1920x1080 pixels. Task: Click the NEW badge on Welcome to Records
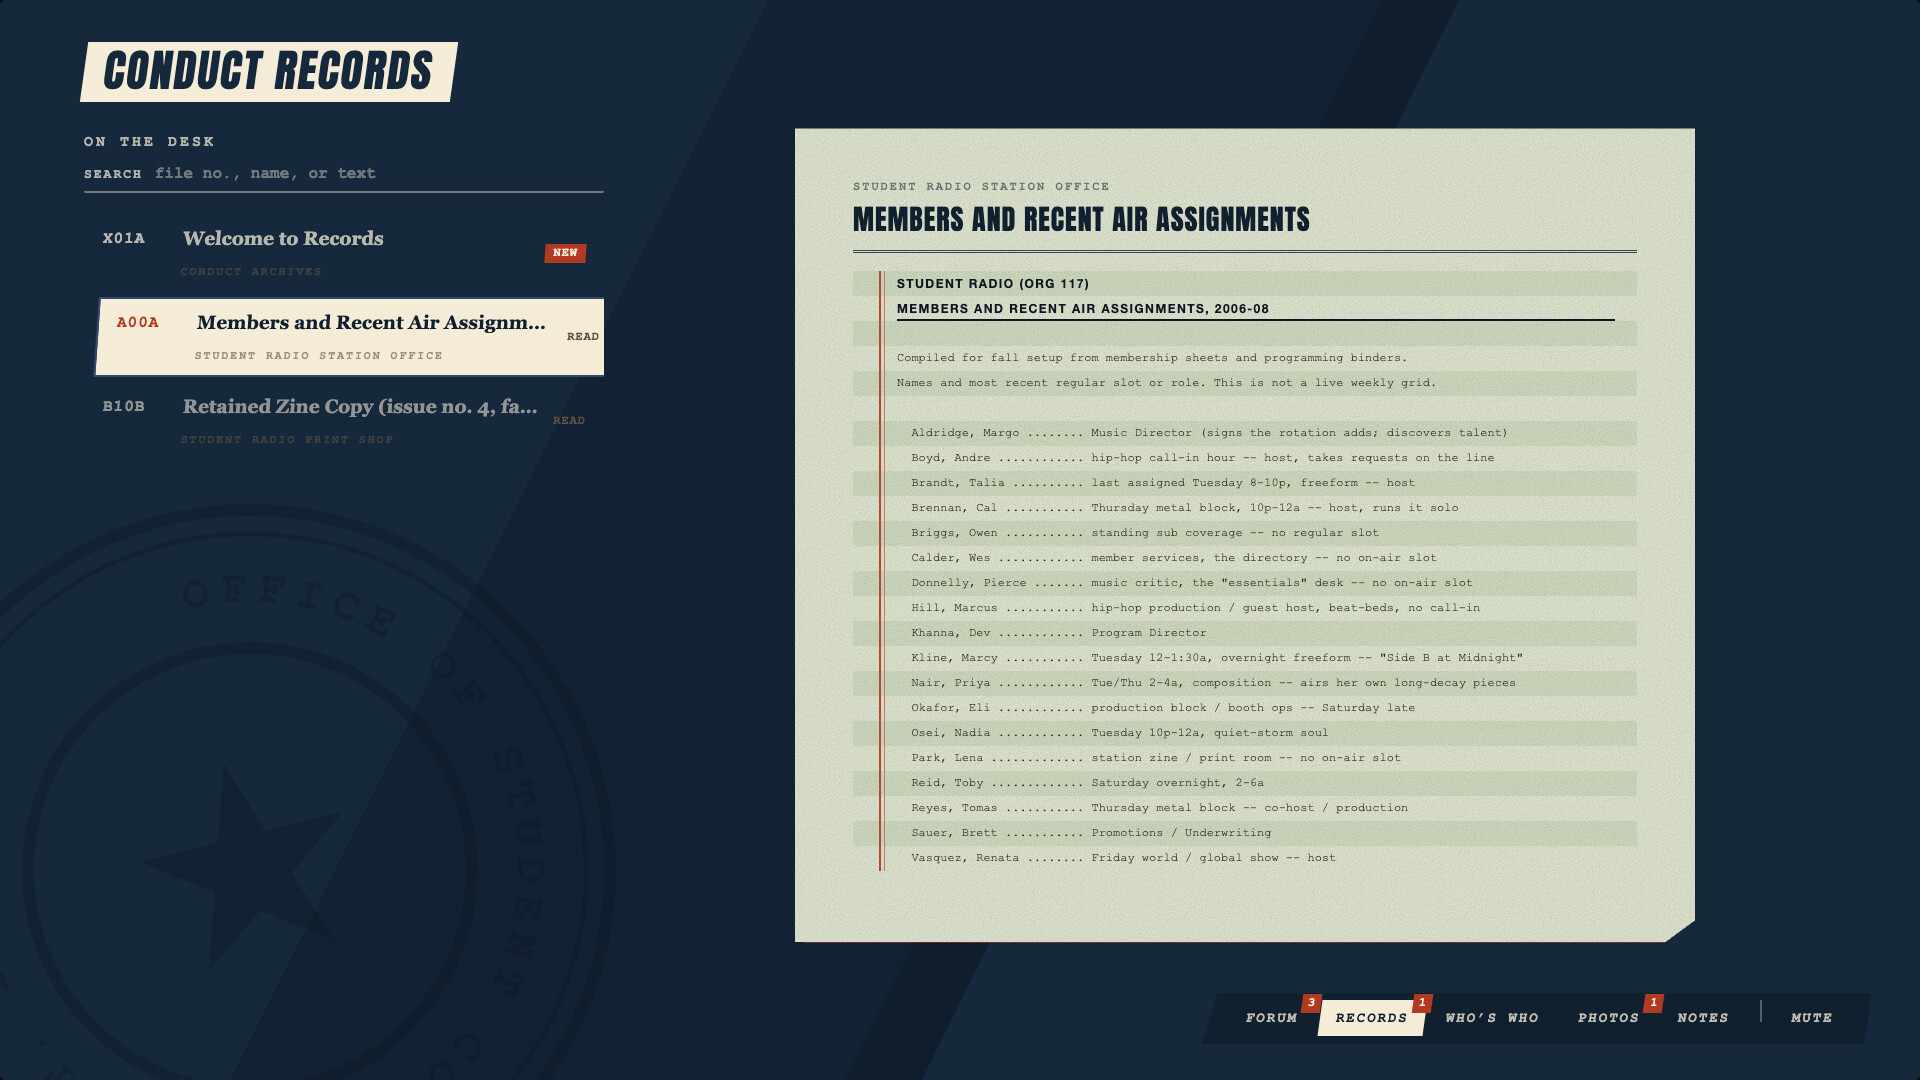pyautogui.click(x=565, y=253)
